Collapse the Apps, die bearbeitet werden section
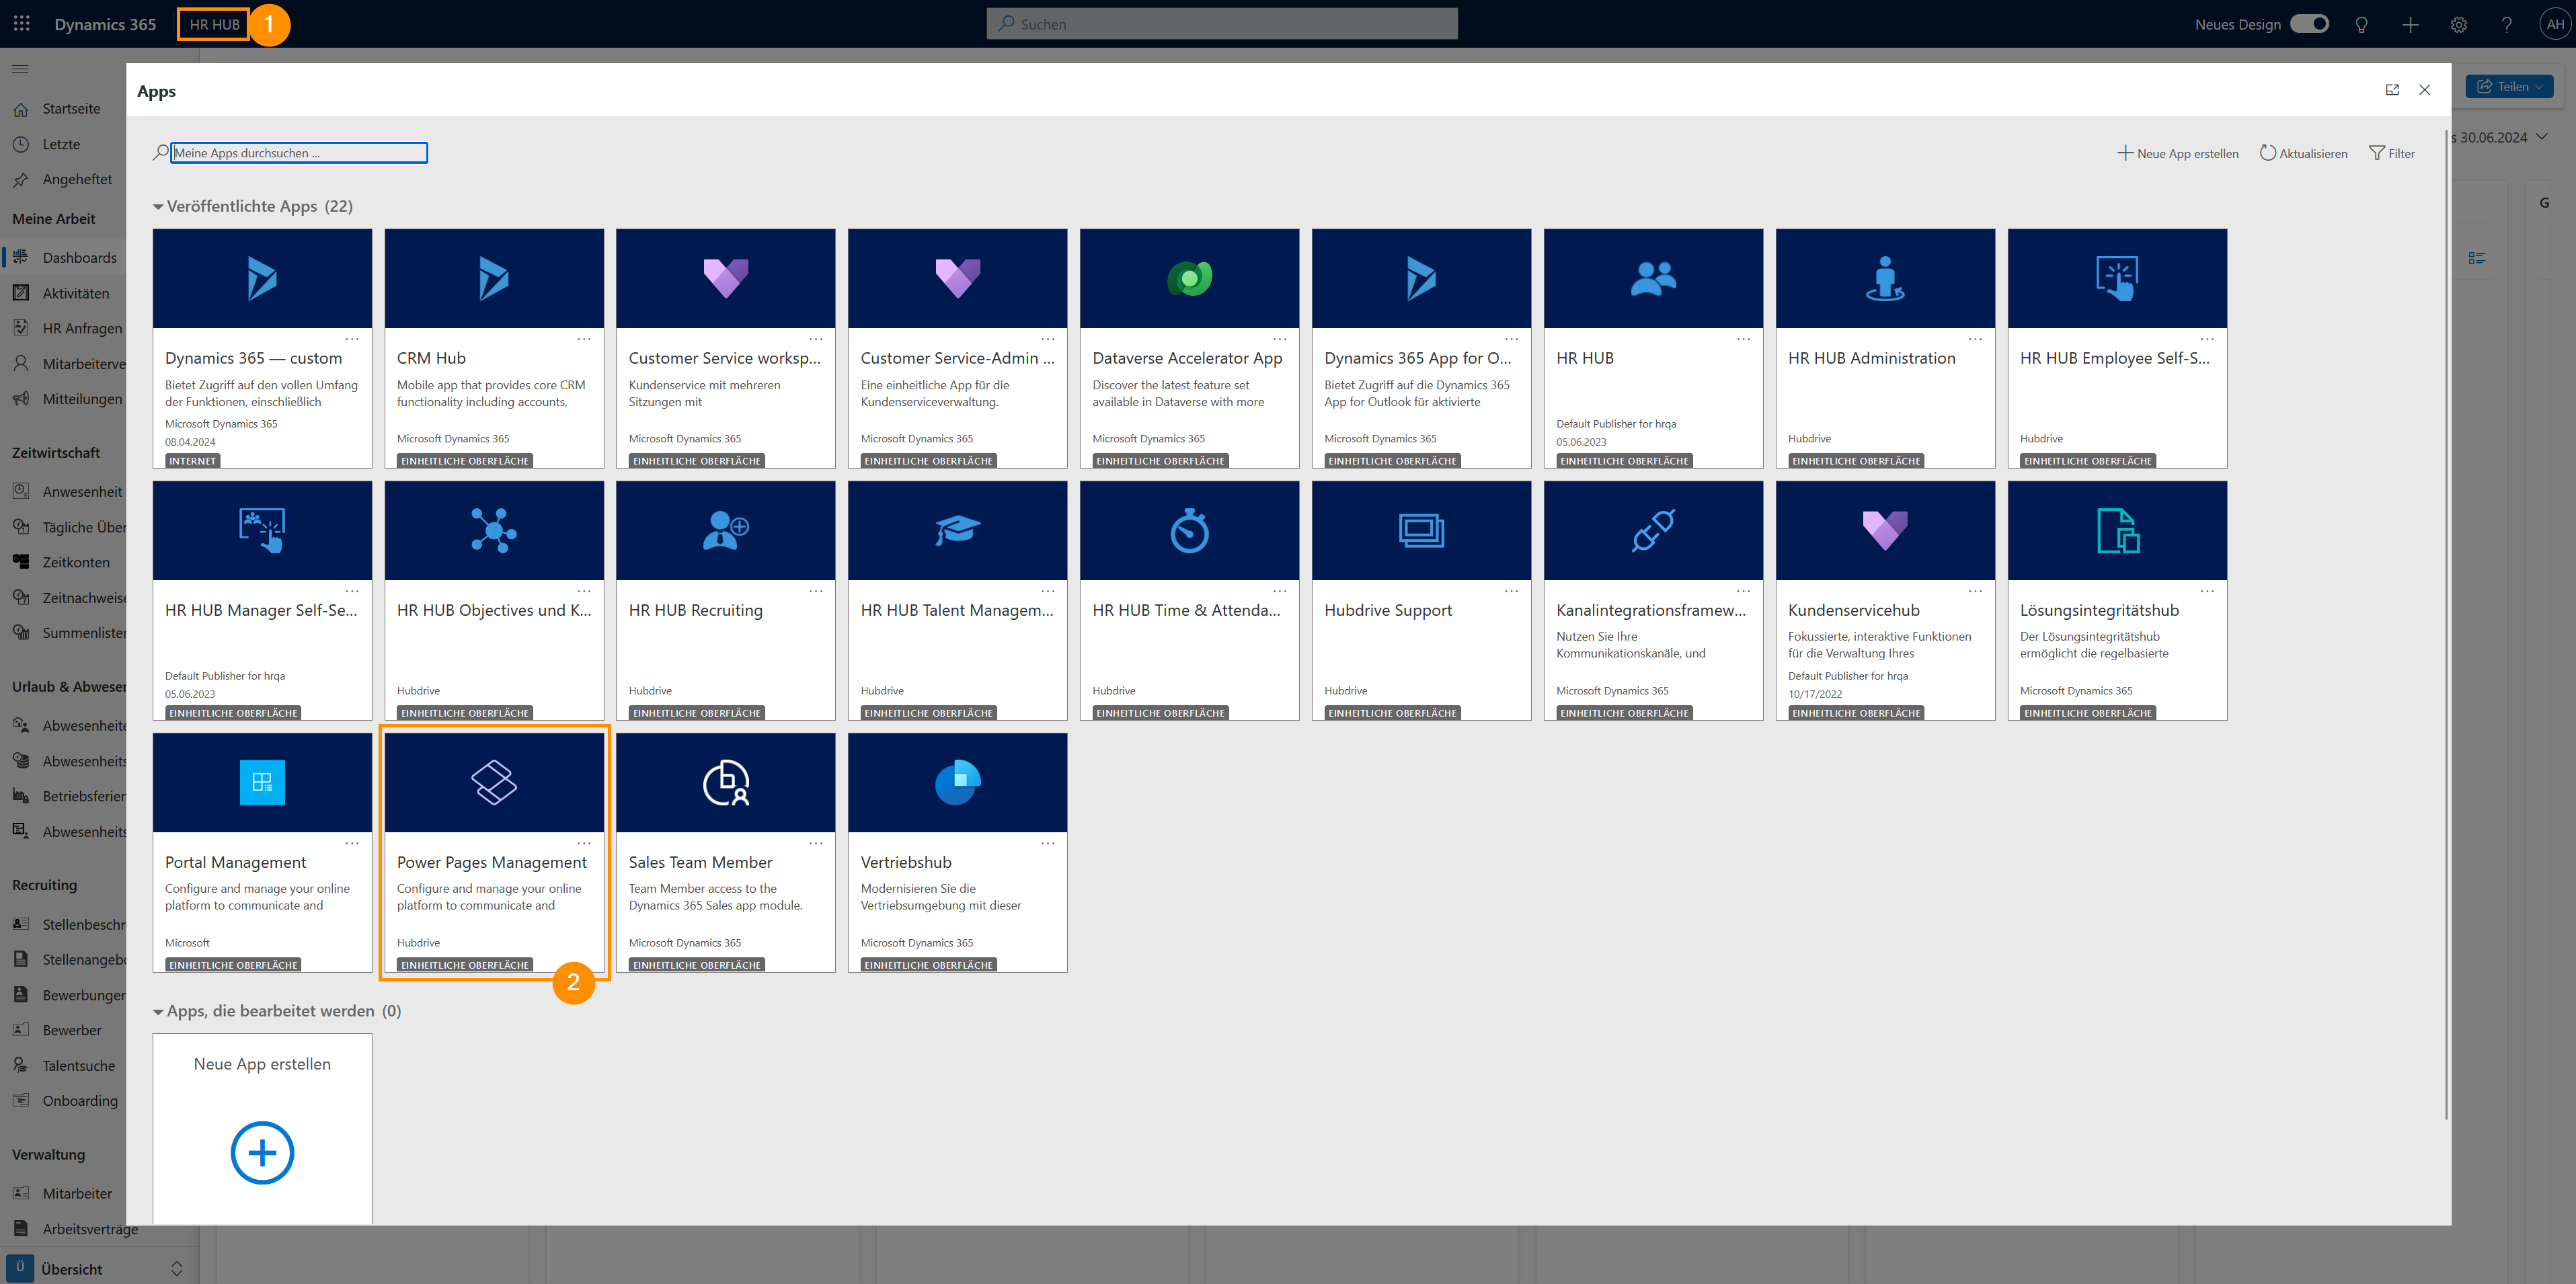Screen dimensions: 2576x1284 tap(158, 1012)
